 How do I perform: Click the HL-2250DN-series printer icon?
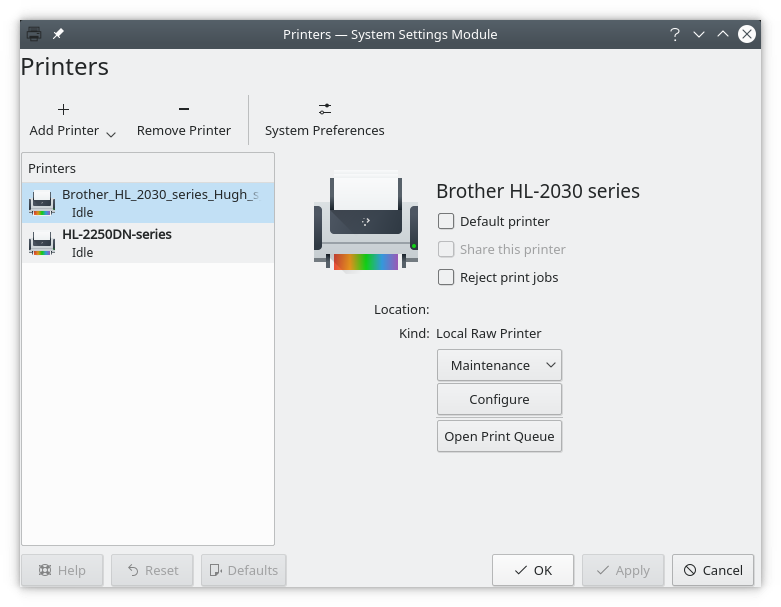tap(42, 243)
